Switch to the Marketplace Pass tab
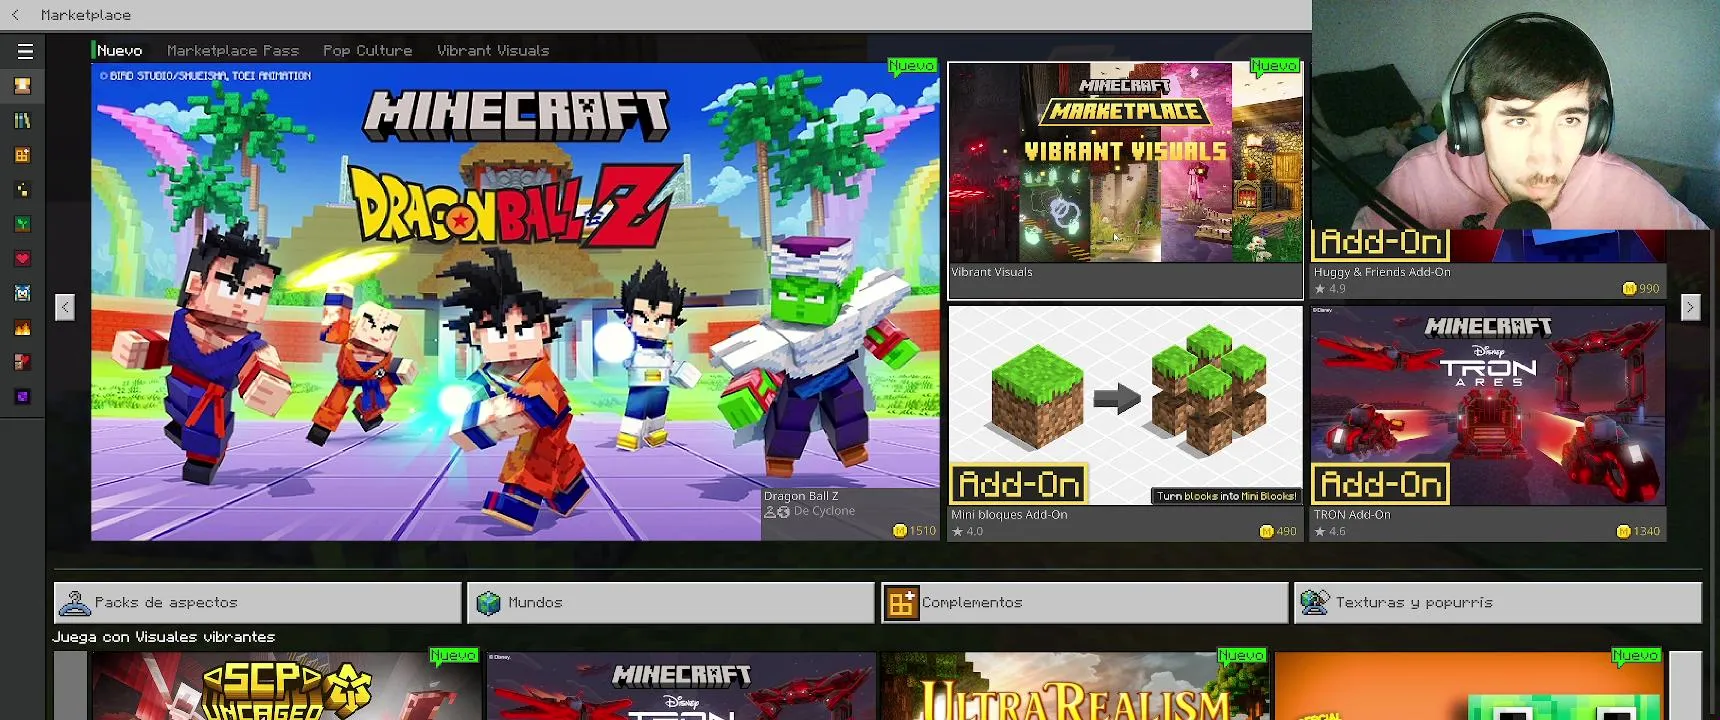The width and height of the screenshot is (1720, 720). click(x=233, y=50)
